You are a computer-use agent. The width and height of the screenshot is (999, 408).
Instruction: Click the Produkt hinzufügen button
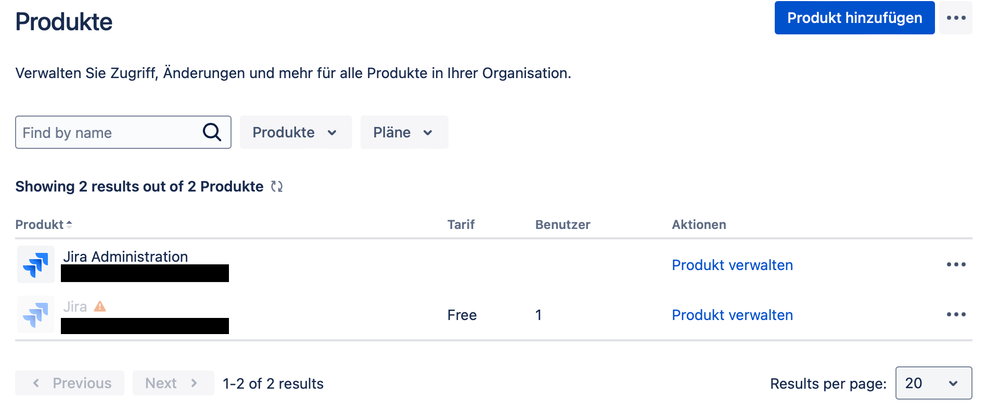click(854, 18)
